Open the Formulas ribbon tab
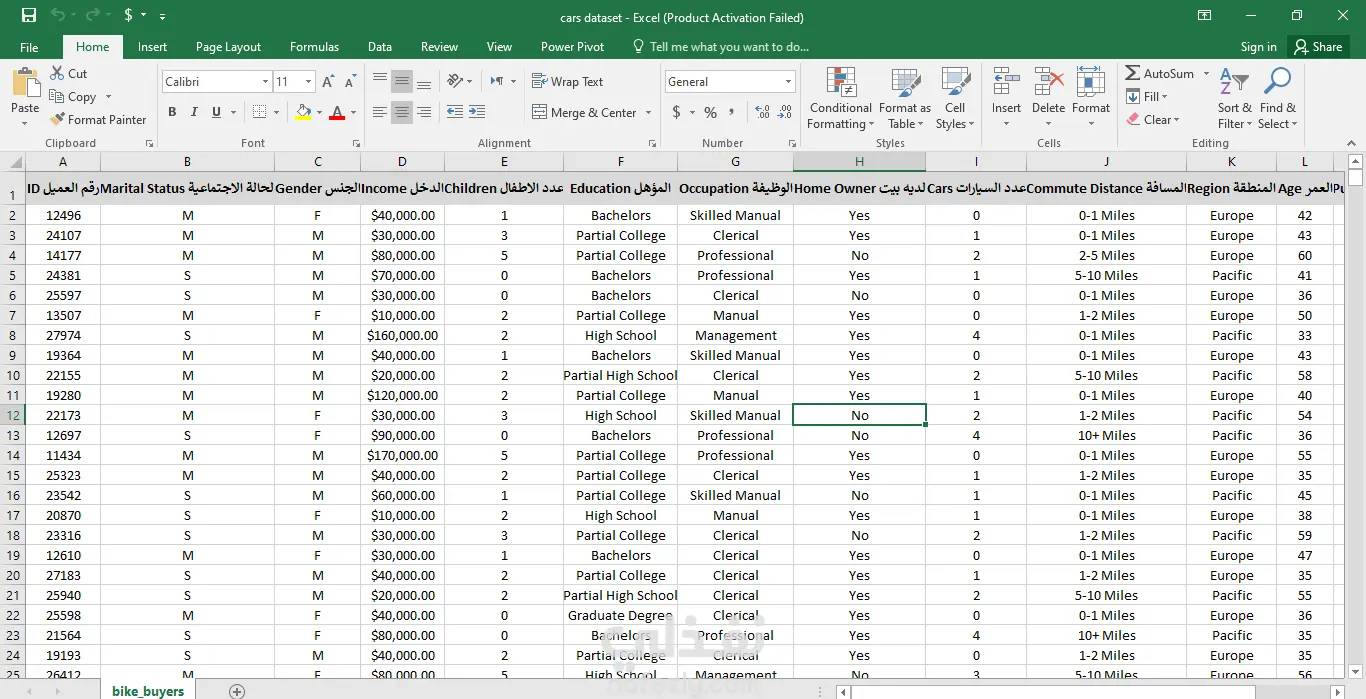The width and height of the screenshot is (1366, 699). click(314, 47)
